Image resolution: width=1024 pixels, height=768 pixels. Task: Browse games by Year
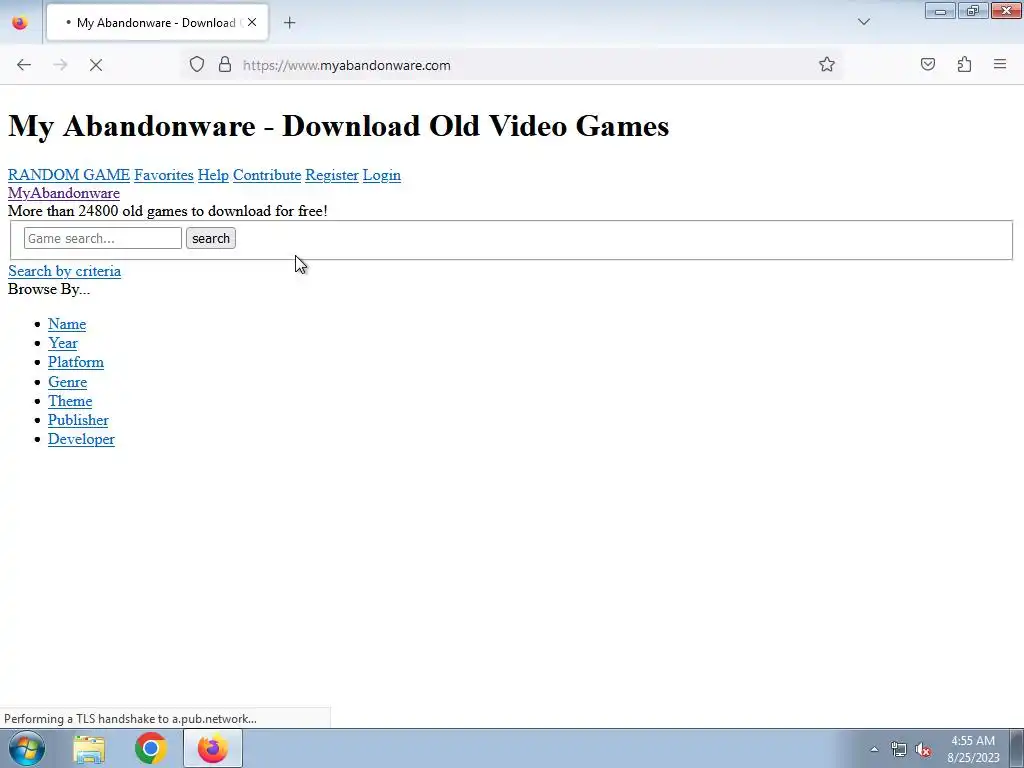point(63,343)
